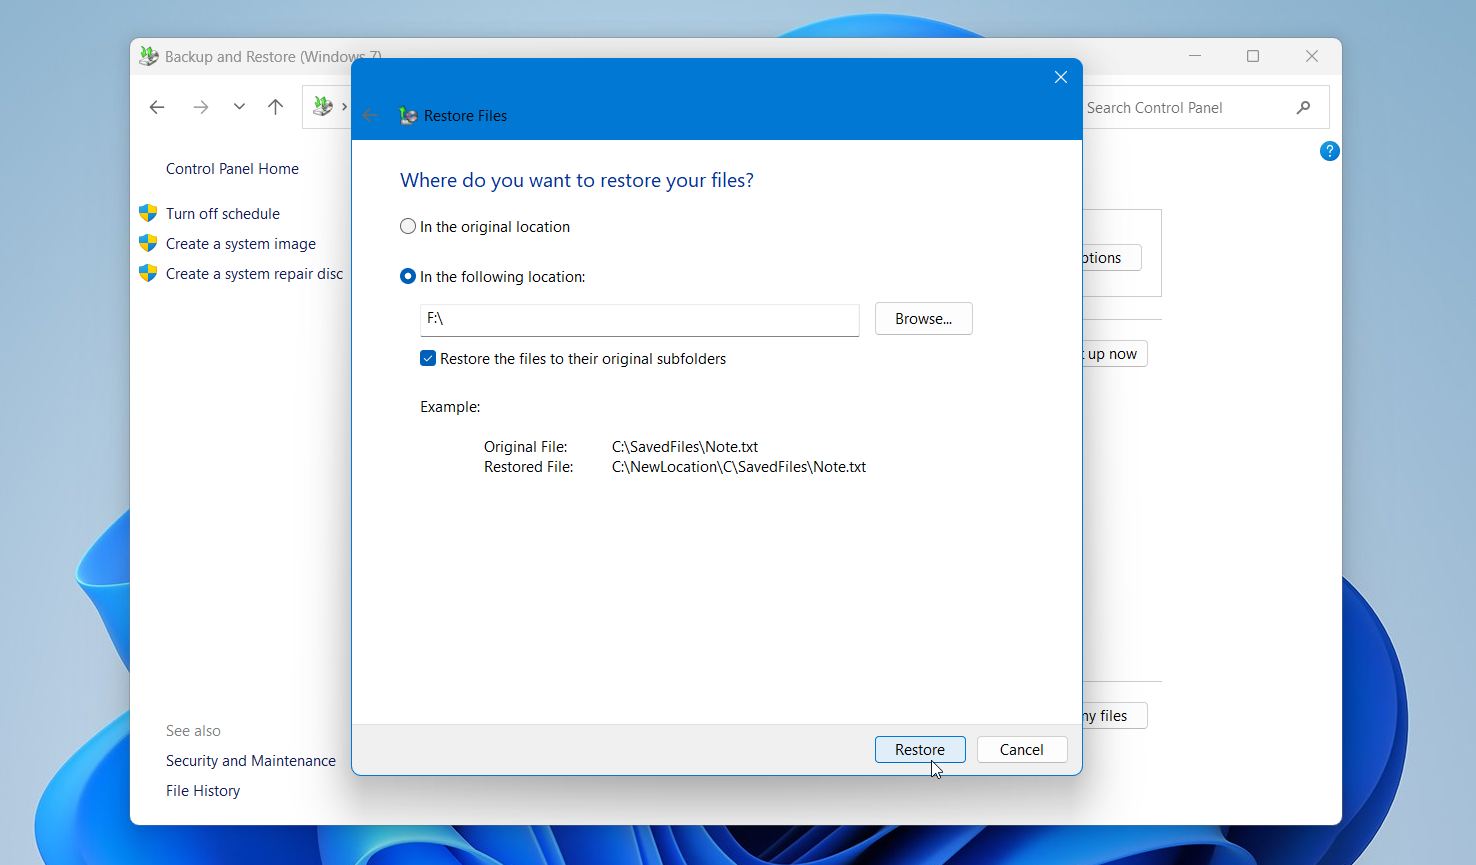The image size is (1476, 865).
Task: Click the UAC shield beside Turn off schedule
Action: pyautogui.click(x=147, y=213)
